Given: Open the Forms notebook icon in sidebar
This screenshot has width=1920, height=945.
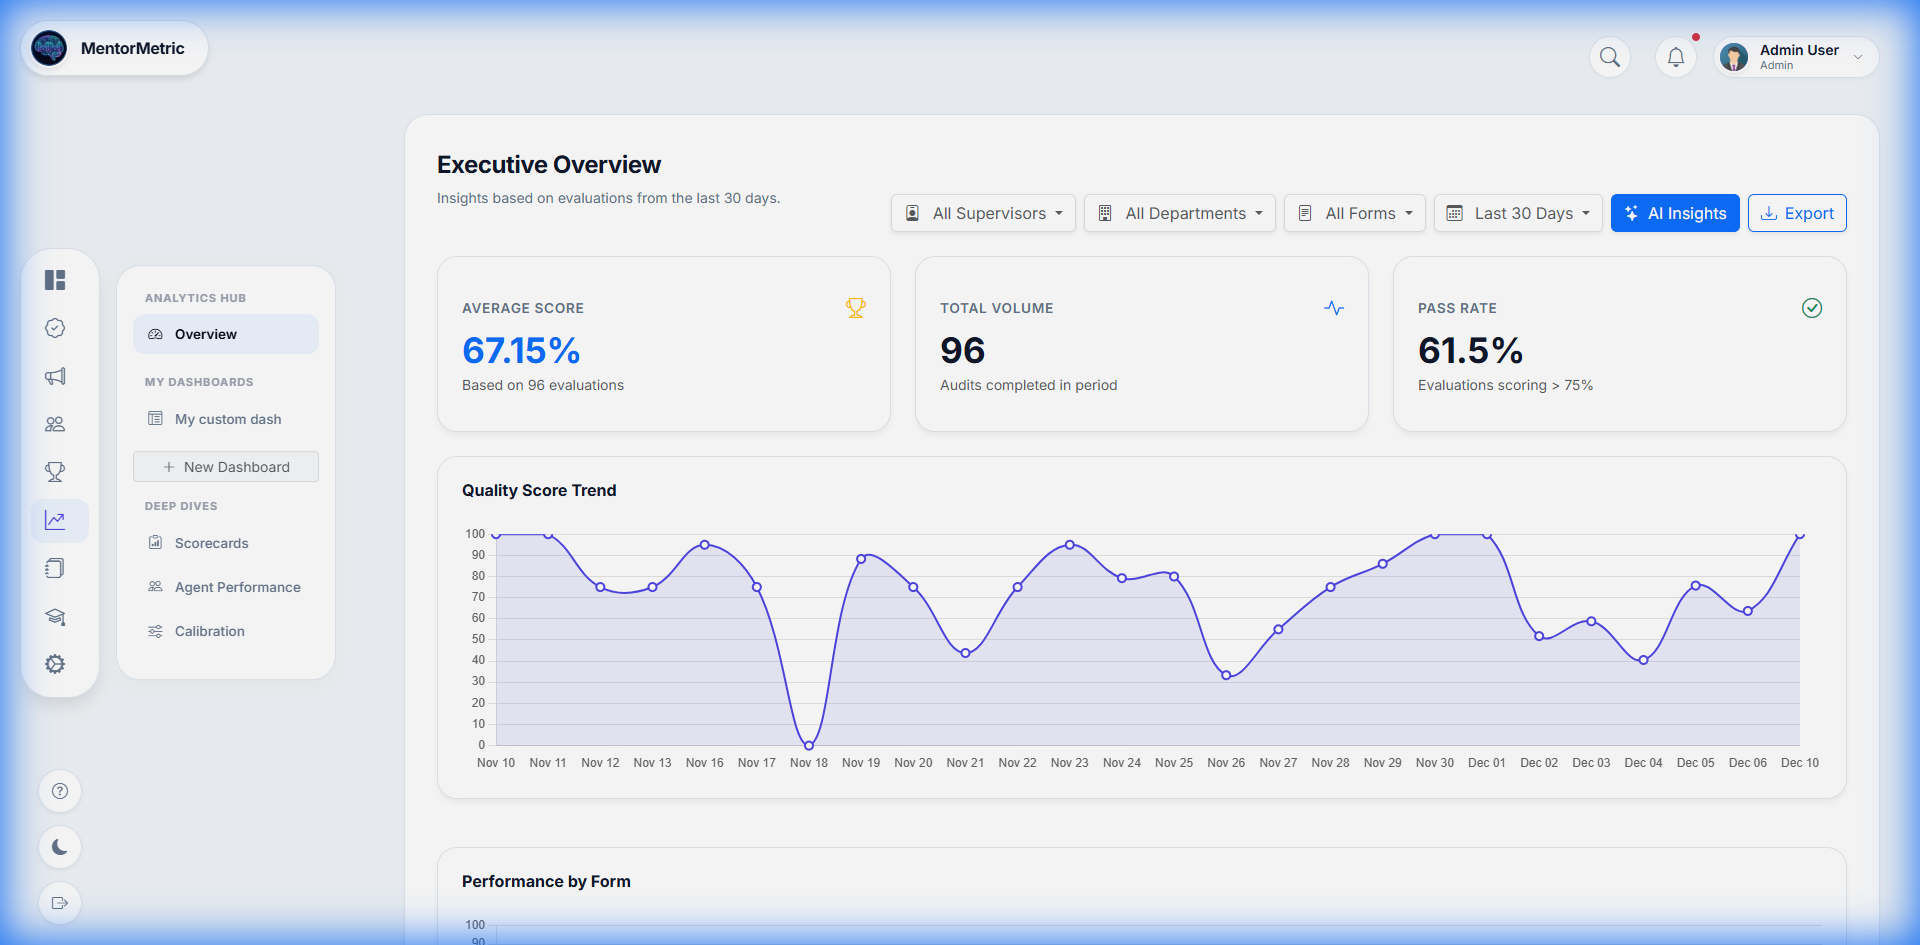Looking at the screenshot, I should point(55,568).
